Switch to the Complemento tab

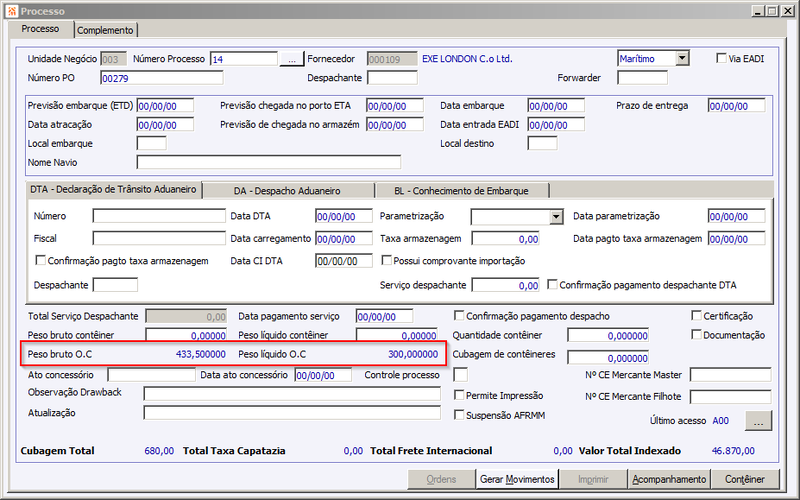point(105,30)
